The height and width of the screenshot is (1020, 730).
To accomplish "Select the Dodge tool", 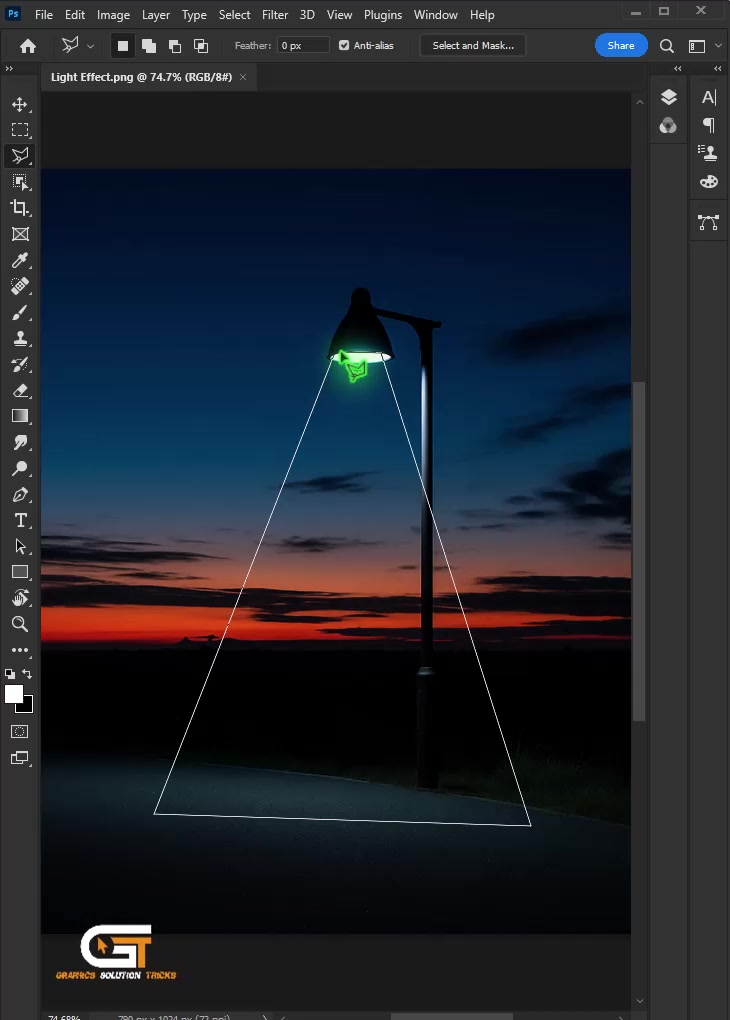I will tap(20, 468).
